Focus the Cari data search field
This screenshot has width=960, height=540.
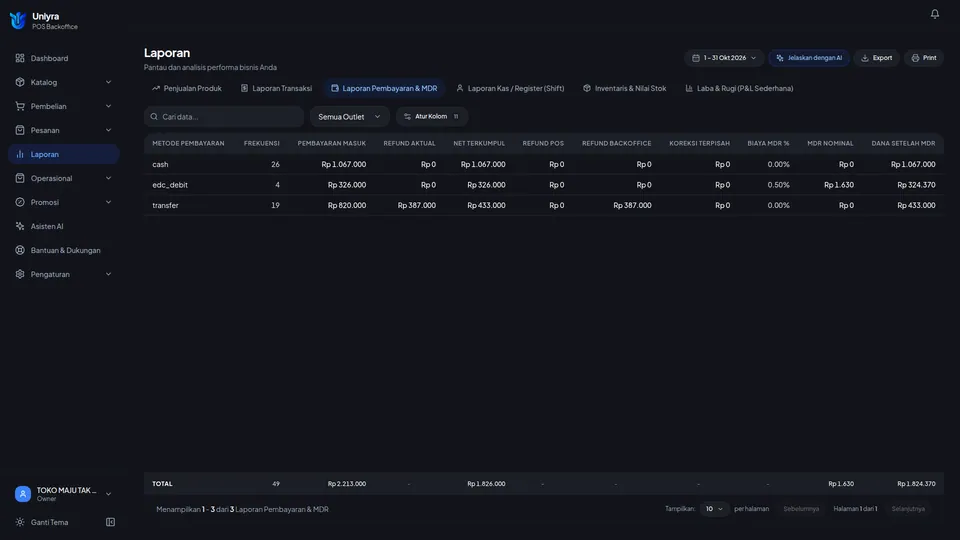[x=224, y=116]
